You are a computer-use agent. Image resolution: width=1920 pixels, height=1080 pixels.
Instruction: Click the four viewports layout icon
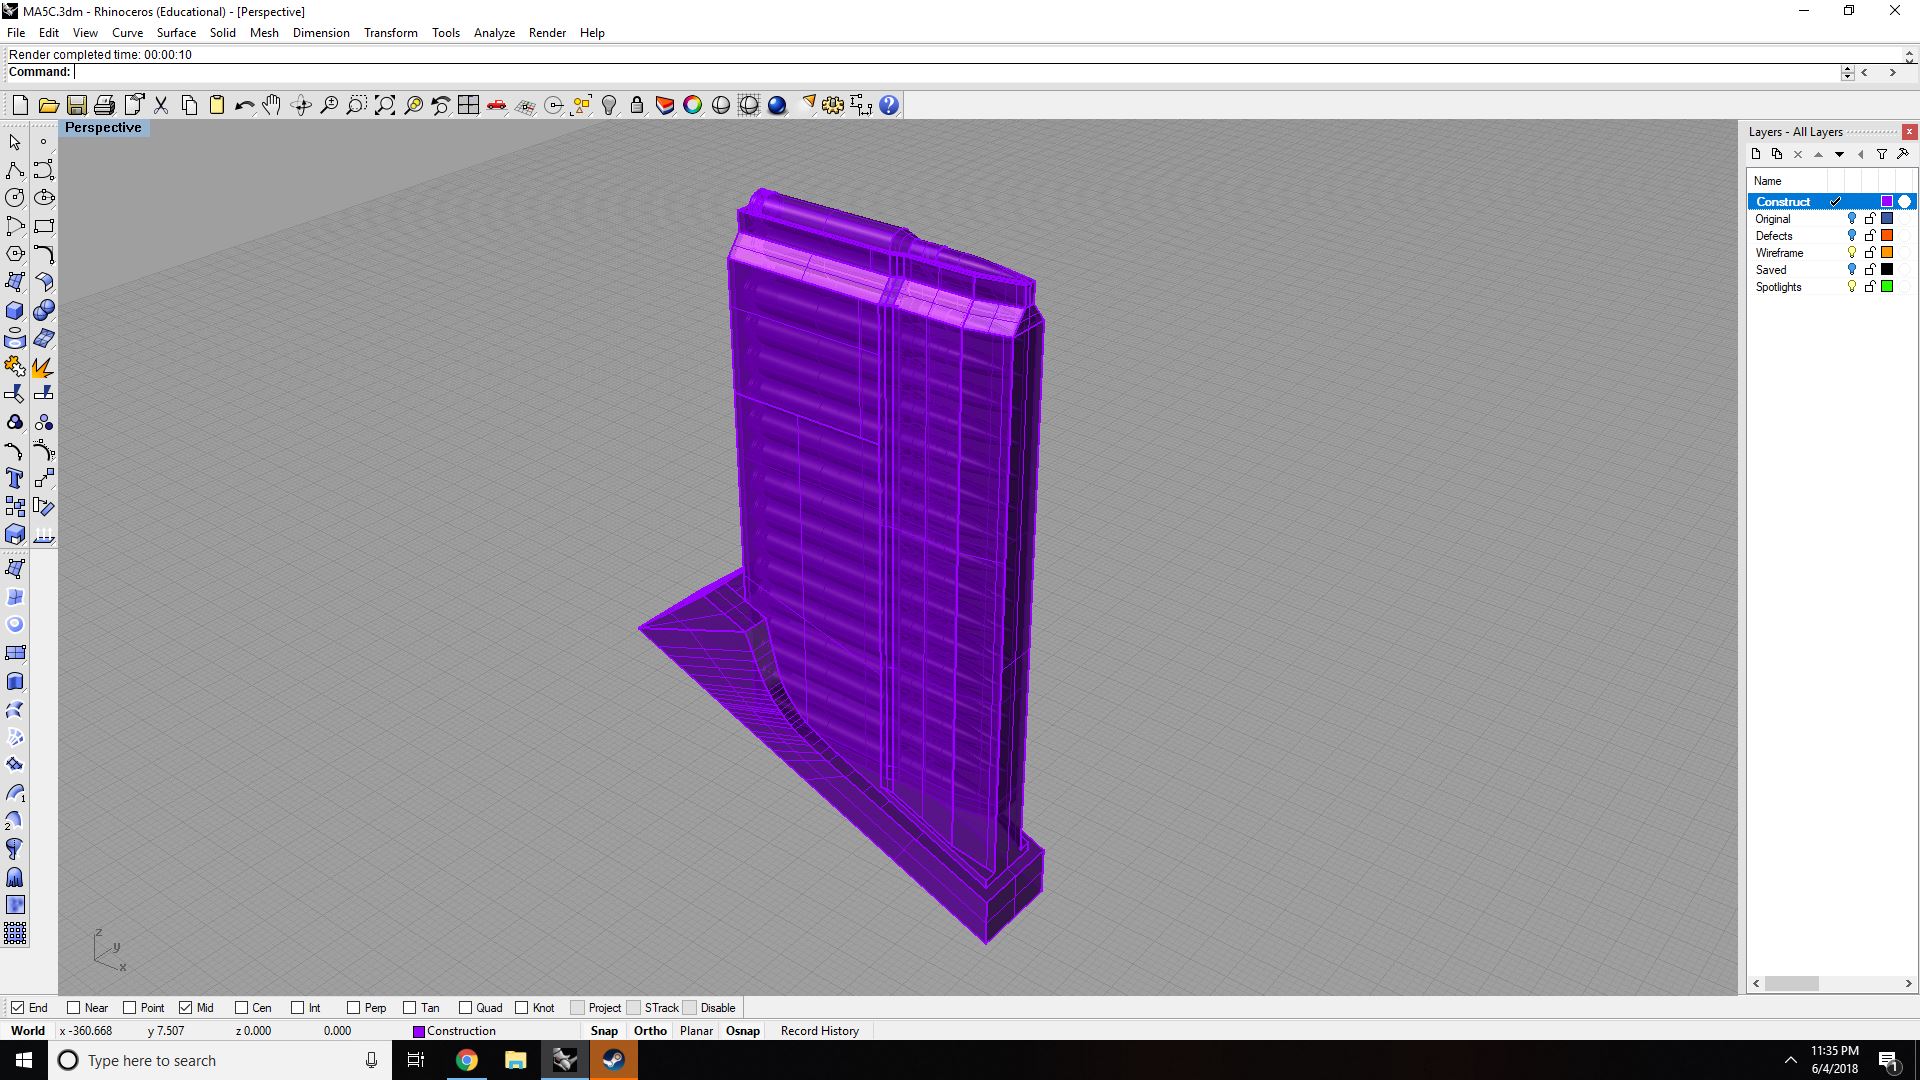pos(468,105)
